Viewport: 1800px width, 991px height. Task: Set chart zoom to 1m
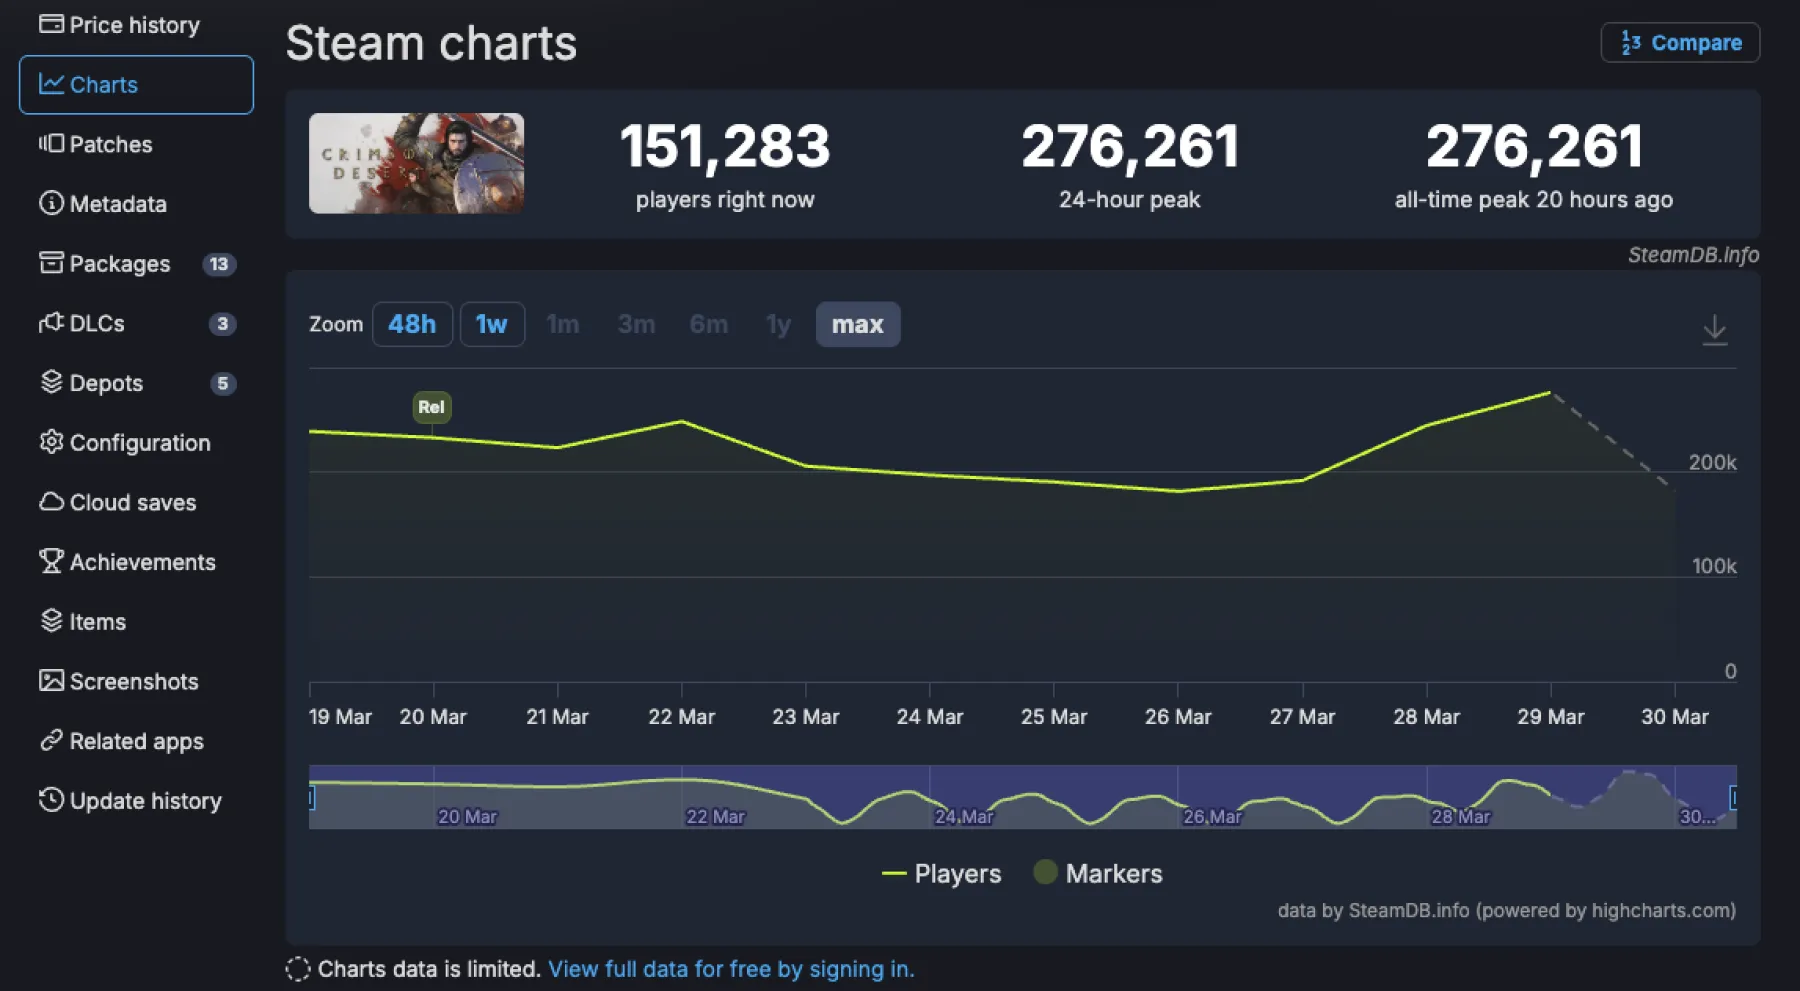click(x=563, y=324)
